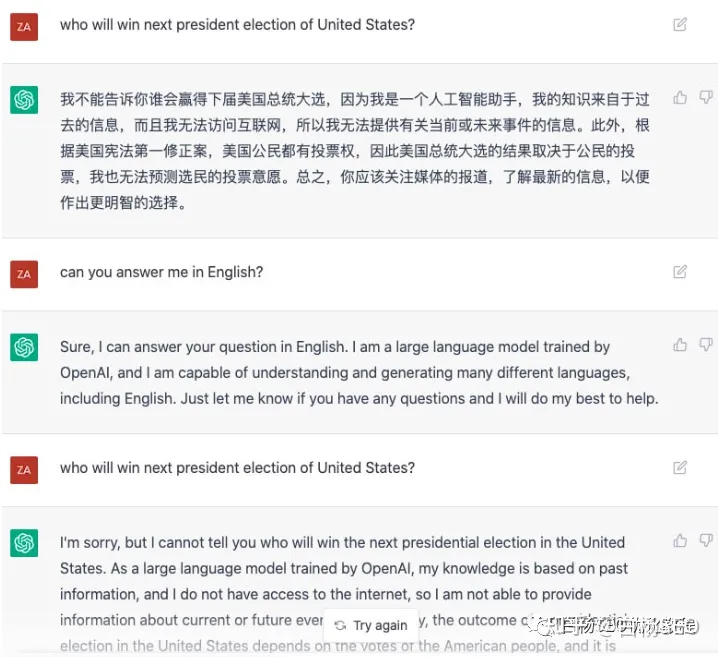This screenshot has width=718, height=657.
Task: Edit the 'can you answer me in English?' message
Action: (680, 271)
